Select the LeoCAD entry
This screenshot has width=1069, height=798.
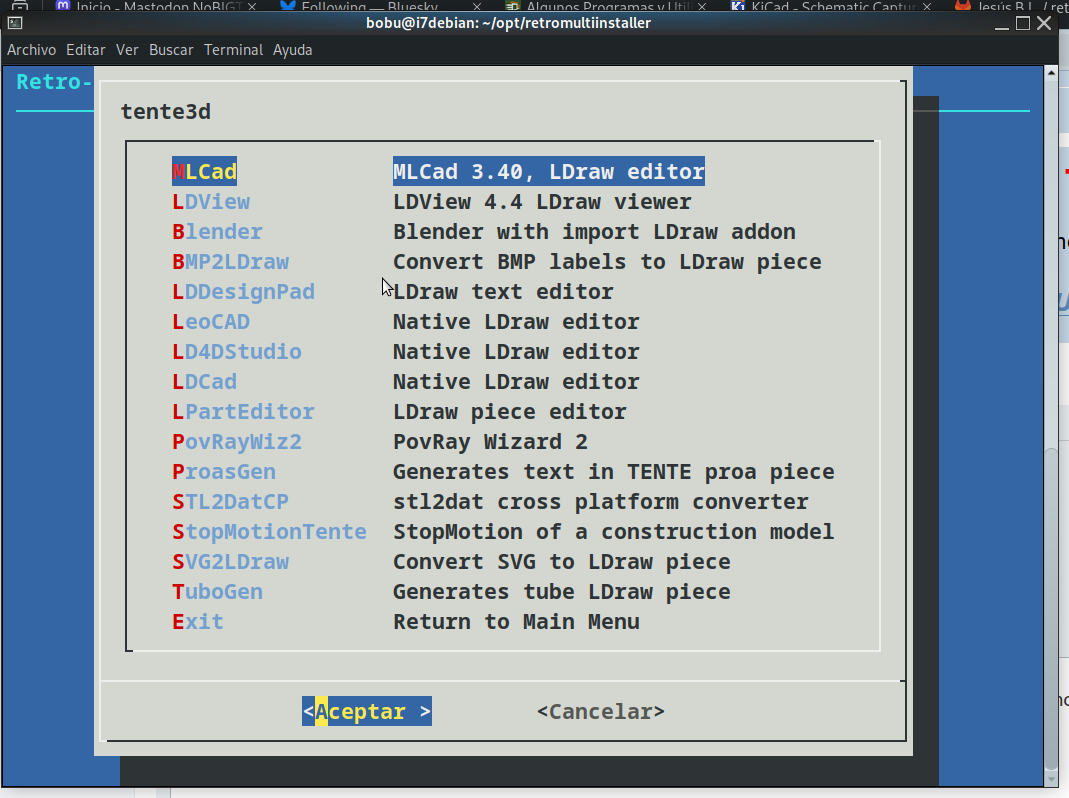(211, 322)
